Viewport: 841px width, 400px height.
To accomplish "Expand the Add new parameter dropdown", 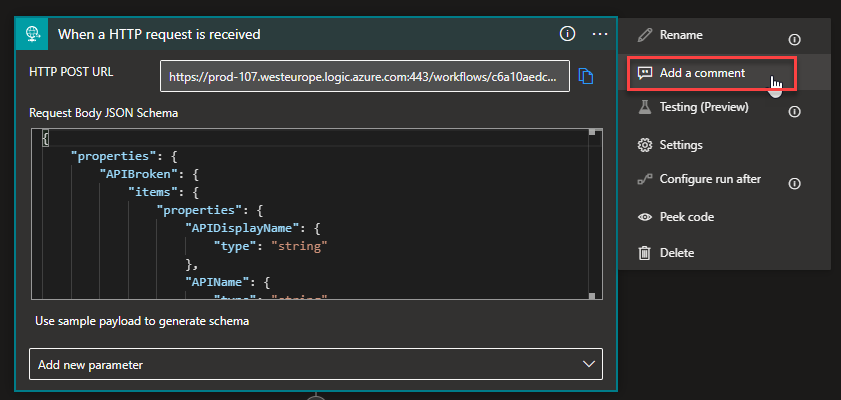I will click(x=316, y=365).
